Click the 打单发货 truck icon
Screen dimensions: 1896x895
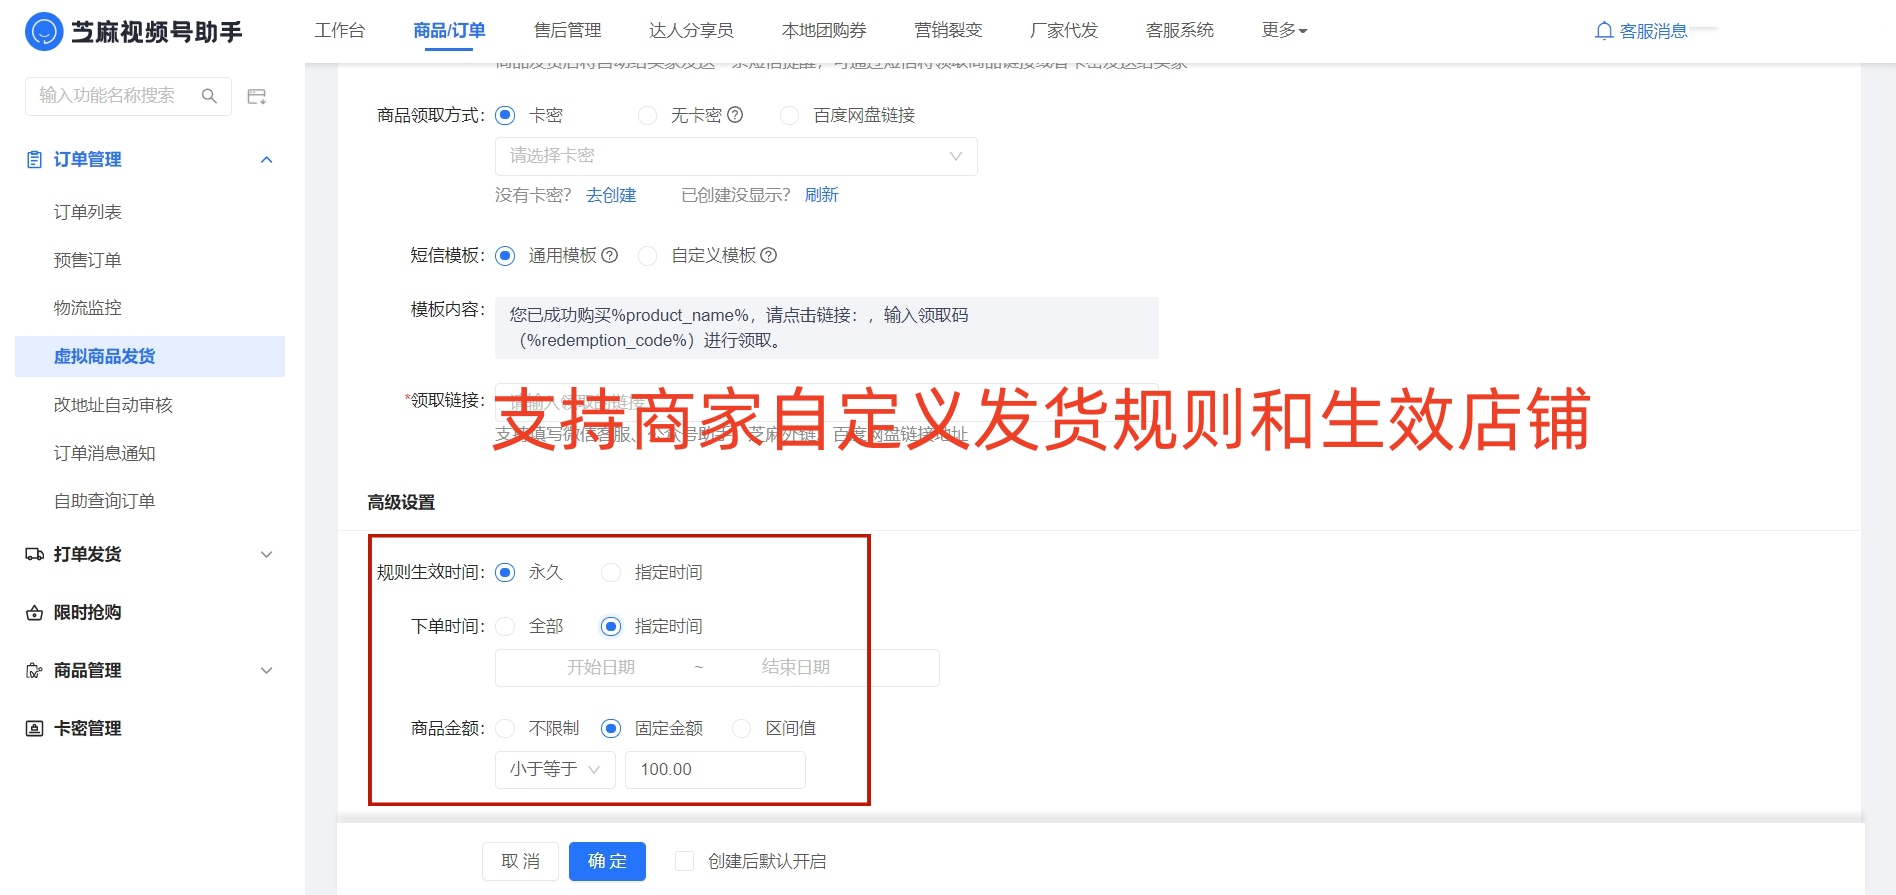(x=34, y=554)
